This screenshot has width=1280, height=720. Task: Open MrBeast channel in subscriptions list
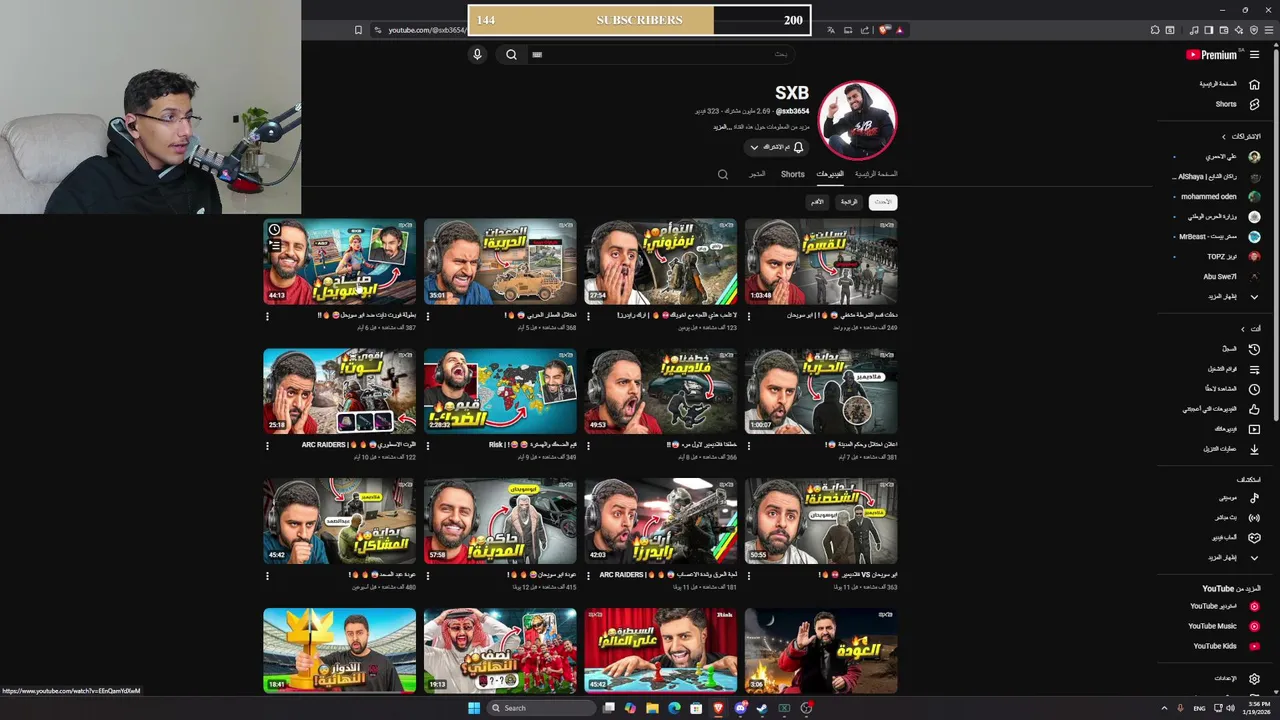point(1218,237)
